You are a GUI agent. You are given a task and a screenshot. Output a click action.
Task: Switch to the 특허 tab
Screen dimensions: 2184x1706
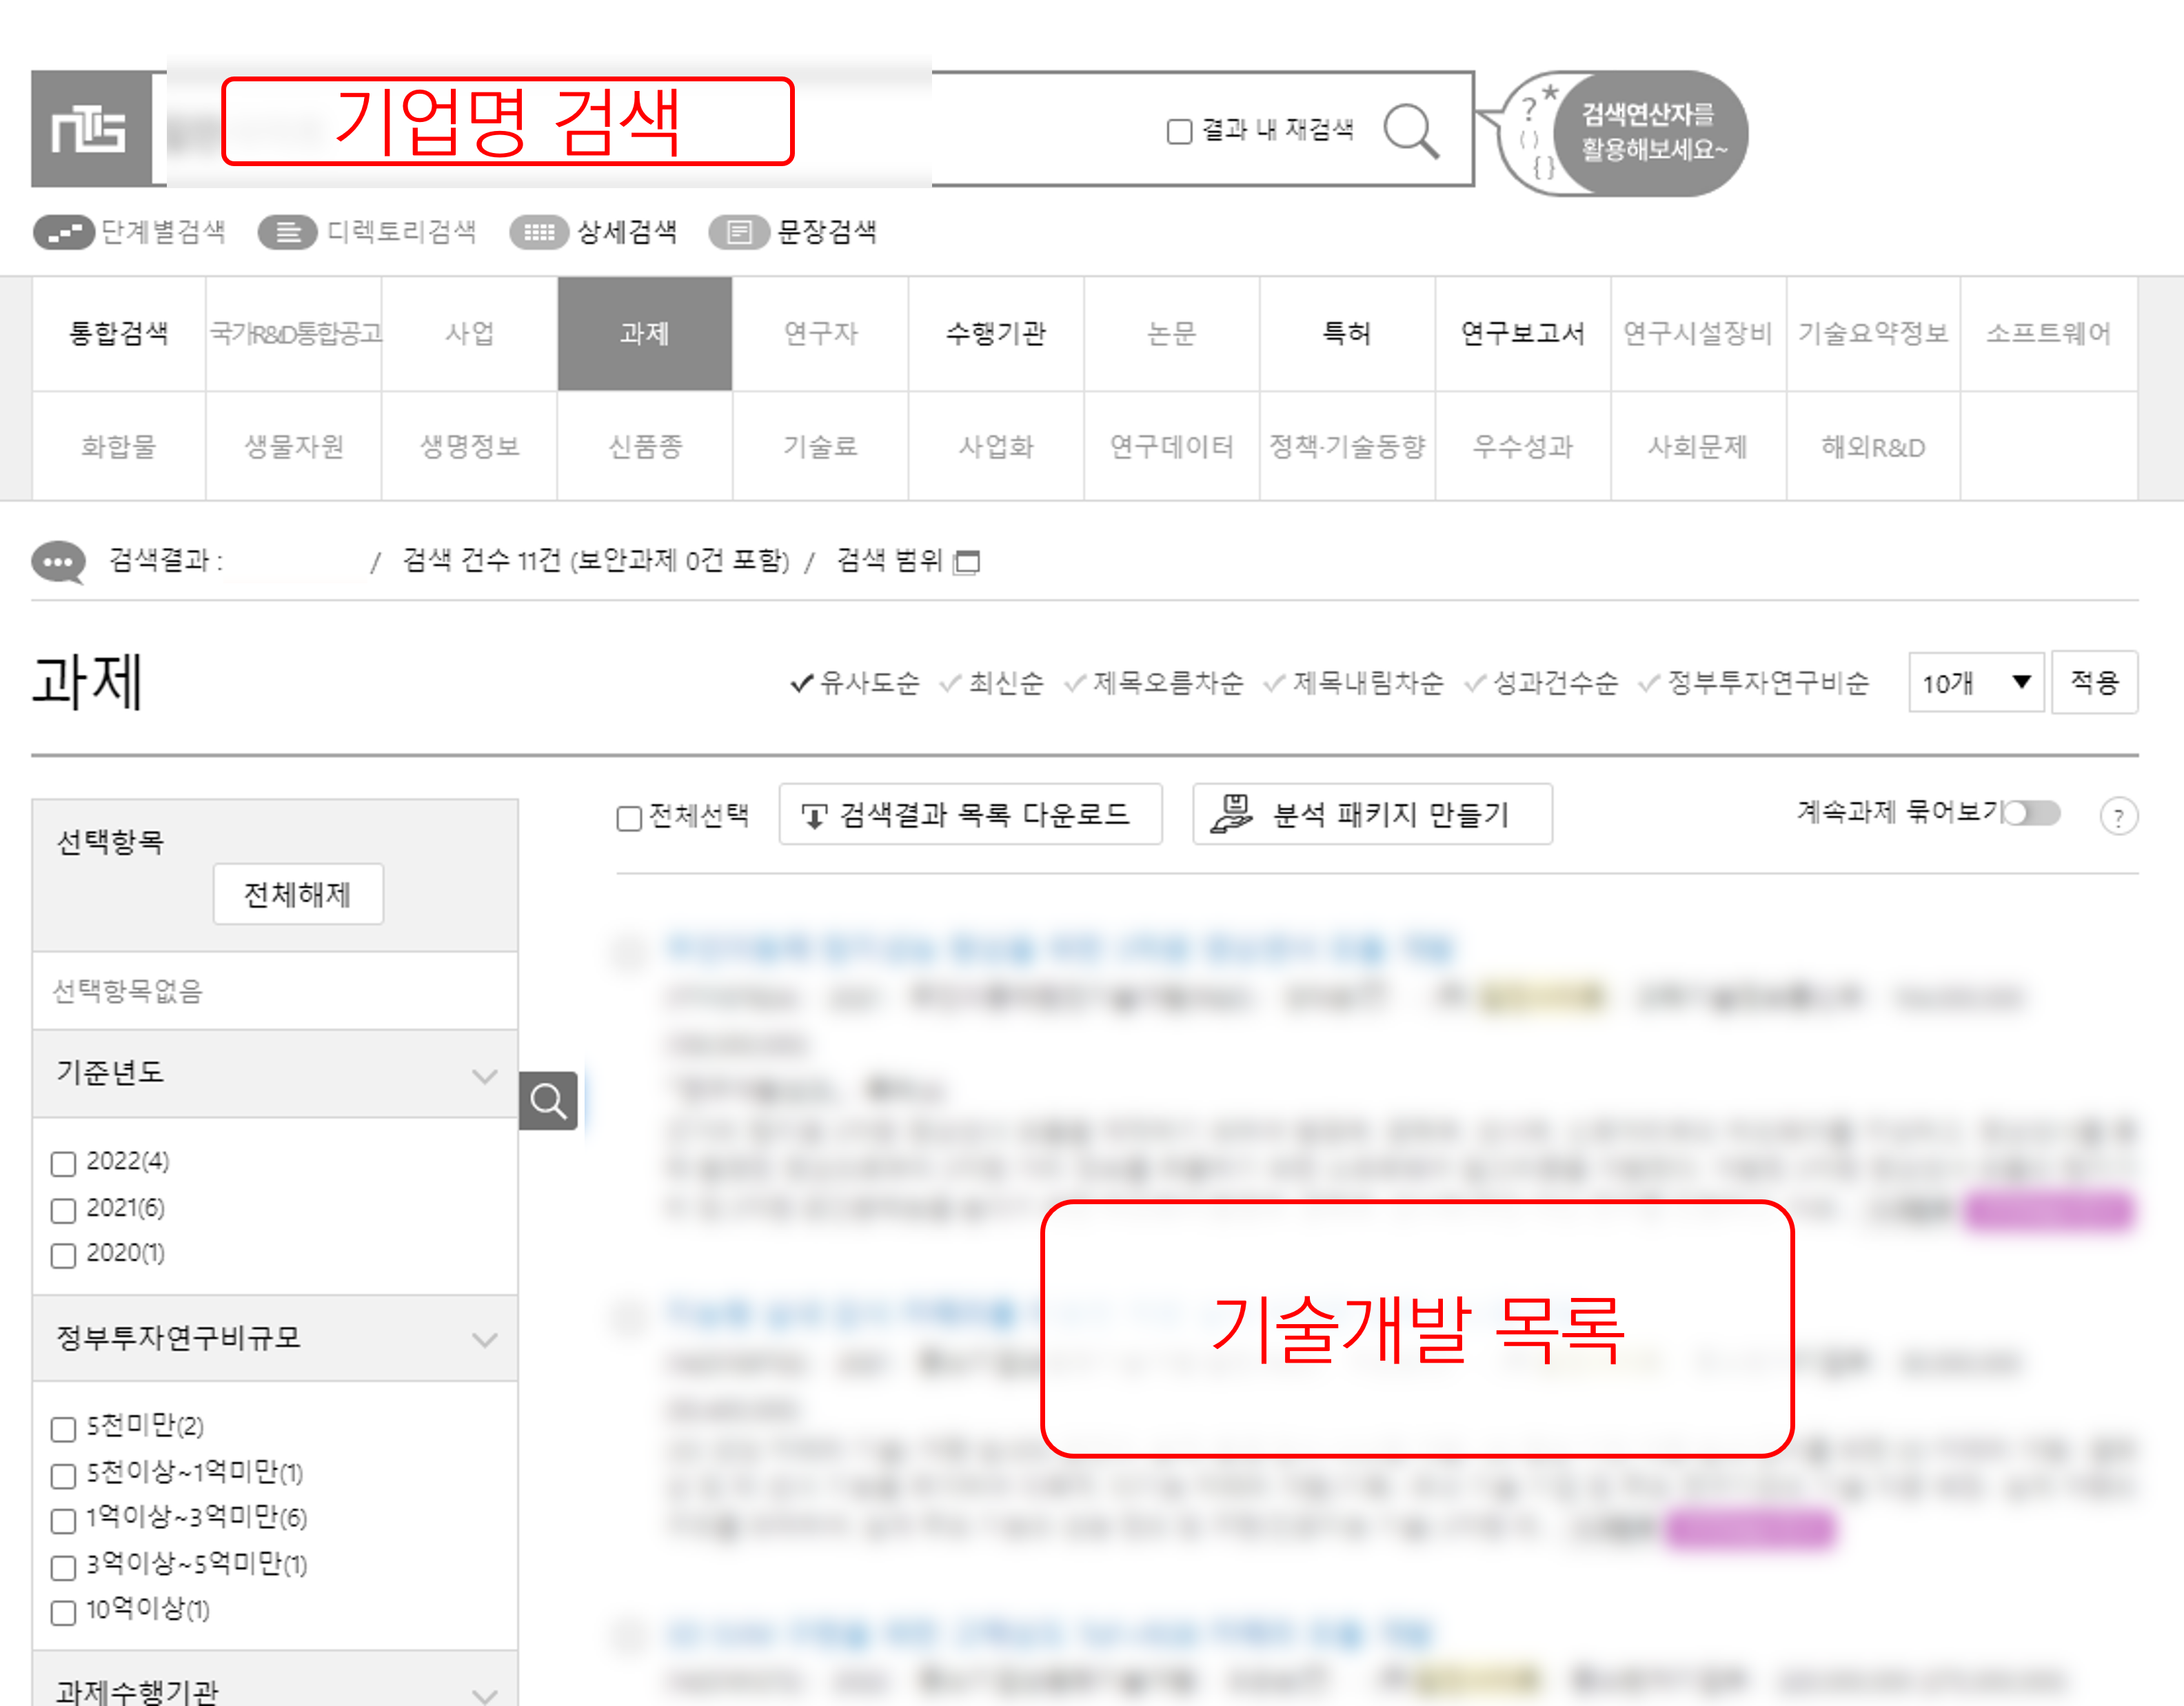click(1346, 333)
